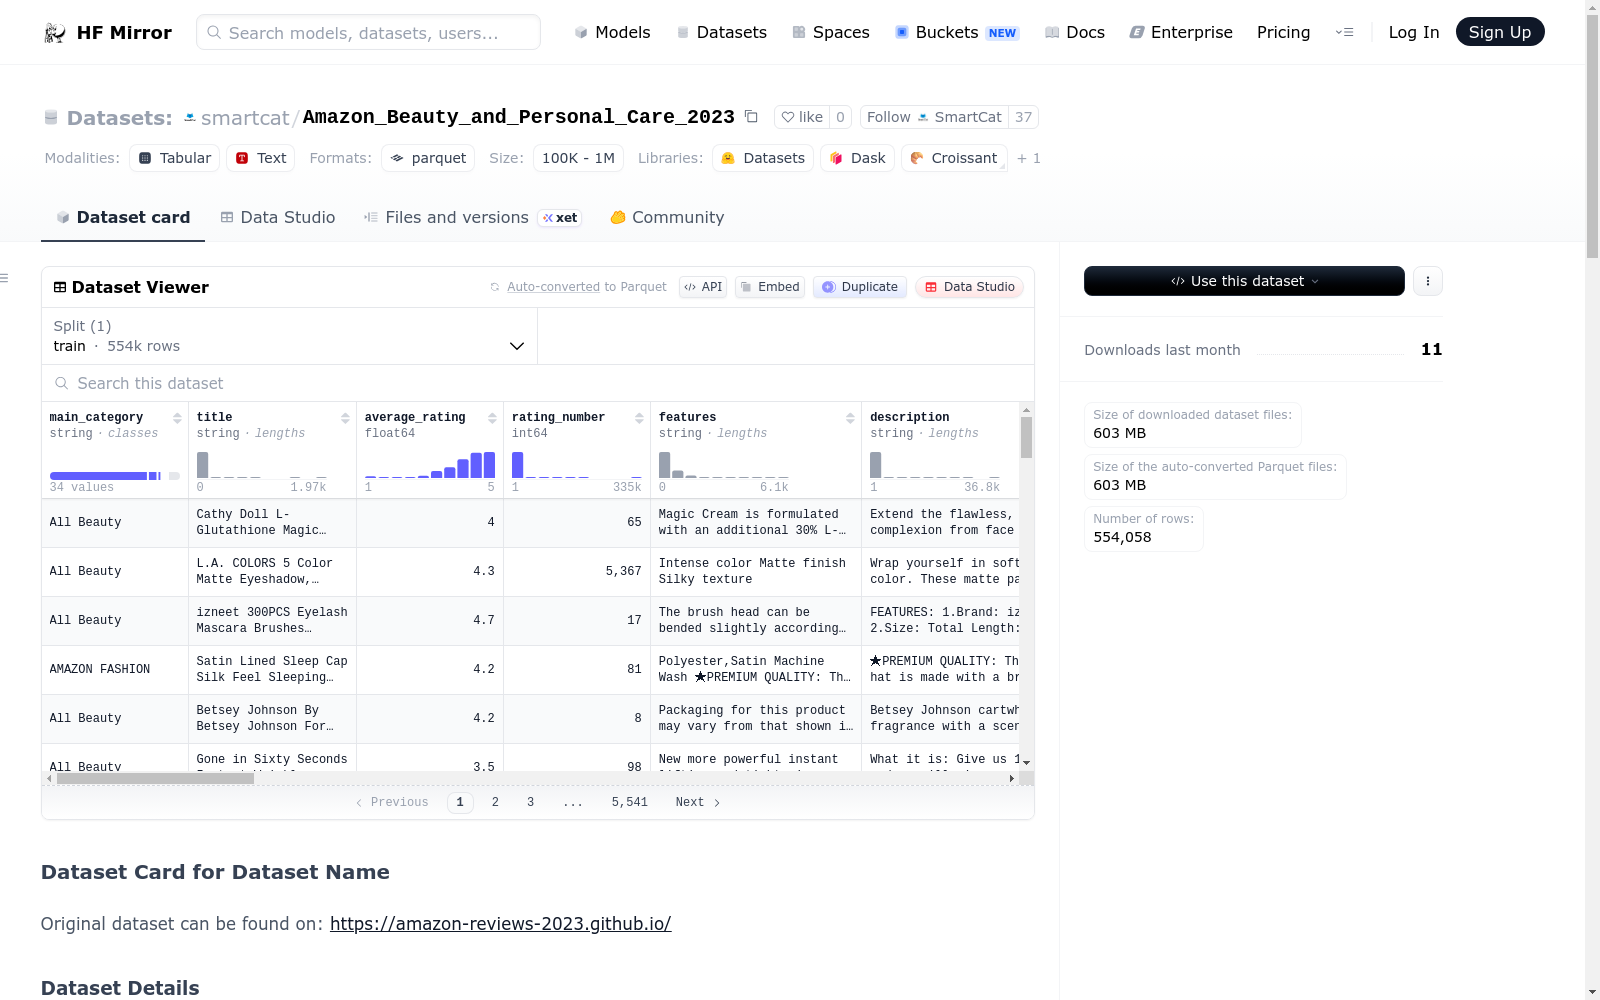Click the API button
This screenshot has height=1000, width=1600.
pyautogui.click(x=703, y=287)
